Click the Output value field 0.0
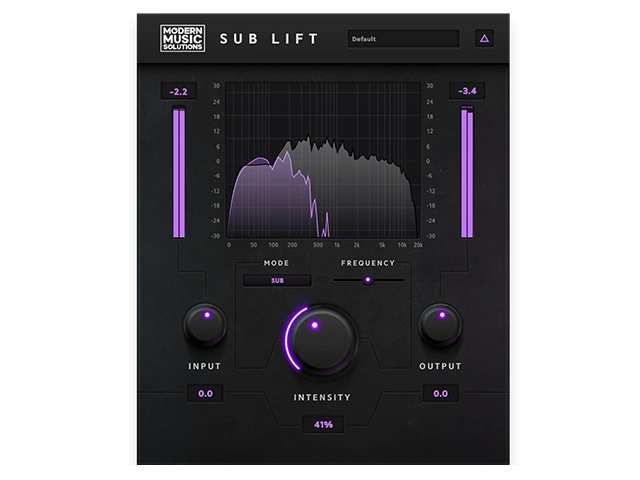The height and width of the screenshot is (480, 640). click(440, 393)
